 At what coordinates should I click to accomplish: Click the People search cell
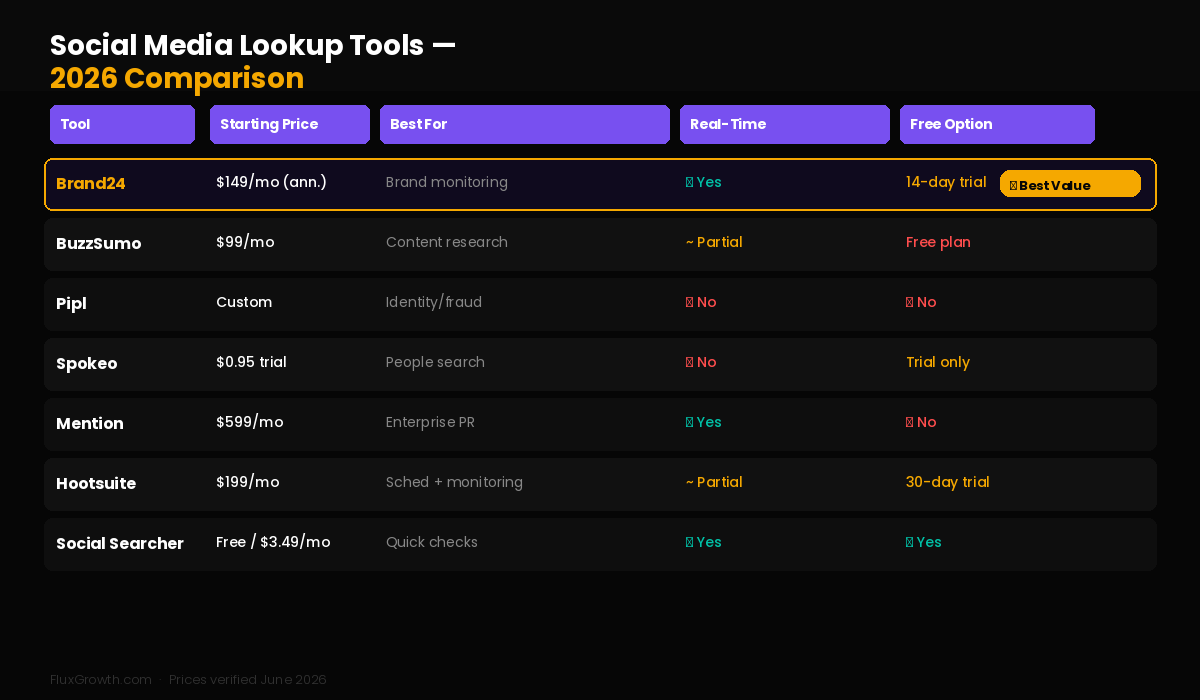point(435,362)
